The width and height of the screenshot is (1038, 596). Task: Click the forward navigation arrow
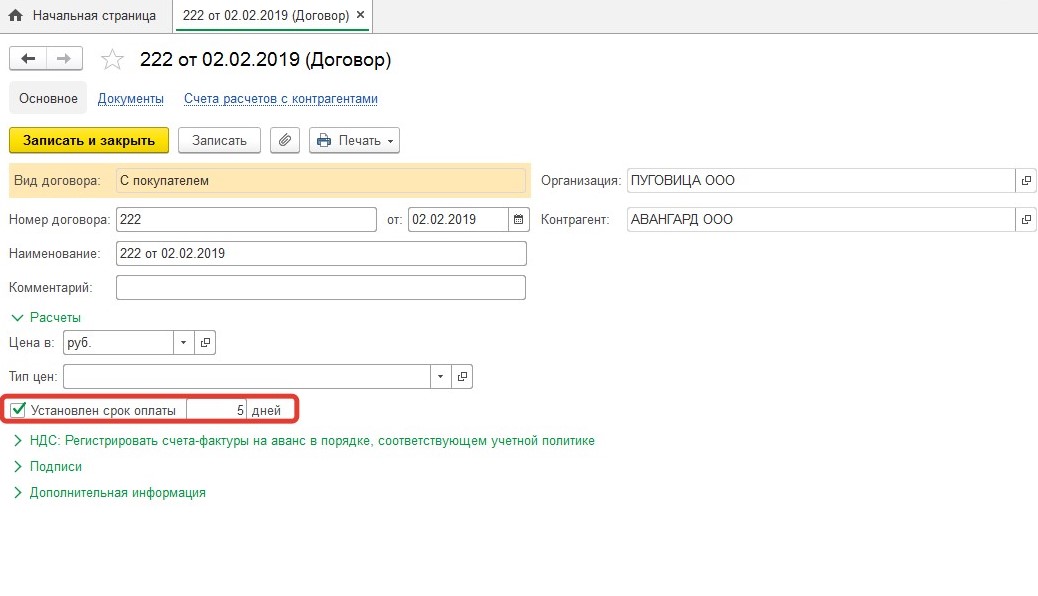coord(63,59)
